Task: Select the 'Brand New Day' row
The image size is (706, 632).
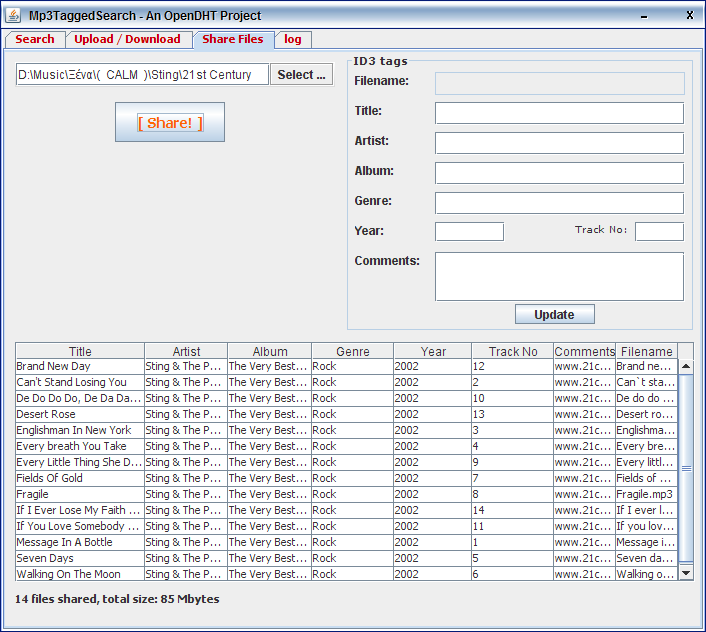Action: coord(346,366)
